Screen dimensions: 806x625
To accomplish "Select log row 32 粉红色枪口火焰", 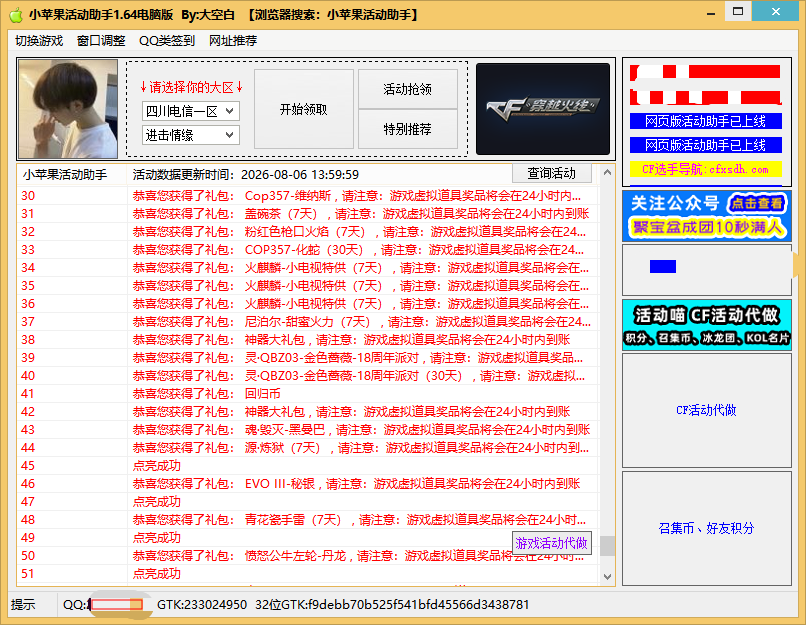I will pos(307,232).
